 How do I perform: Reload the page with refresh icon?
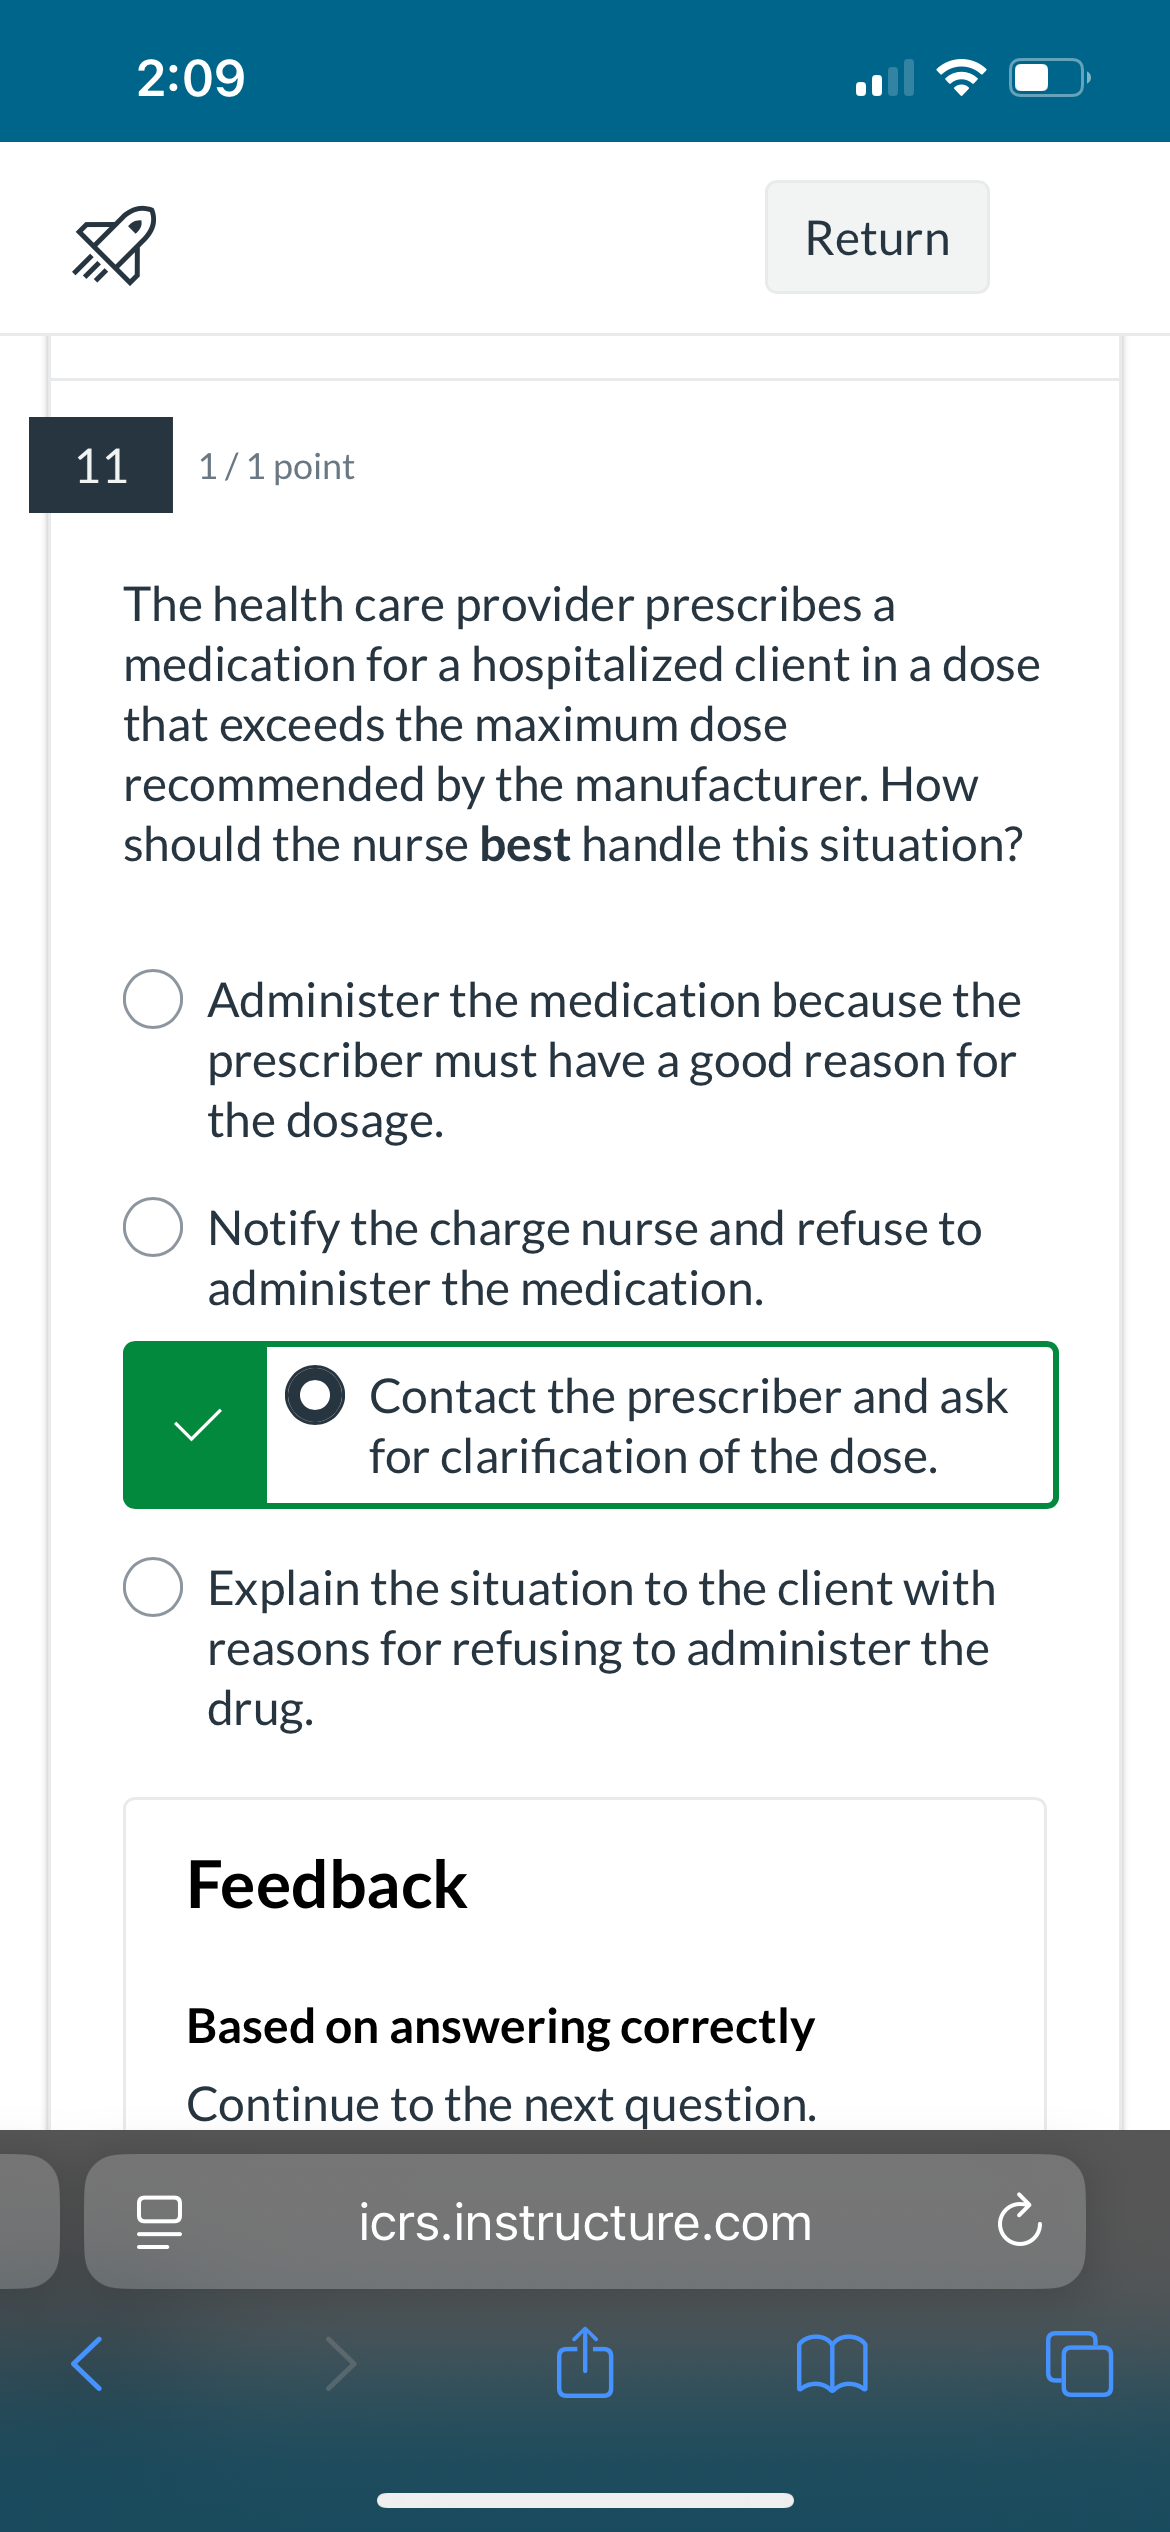[x=1019, y=2221]
